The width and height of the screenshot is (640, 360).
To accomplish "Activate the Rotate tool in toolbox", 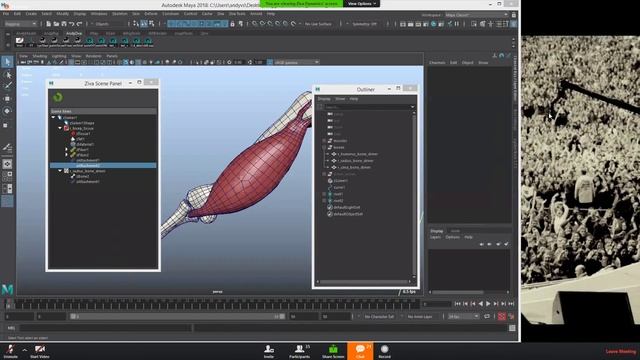I will click(x=7, y=111).
